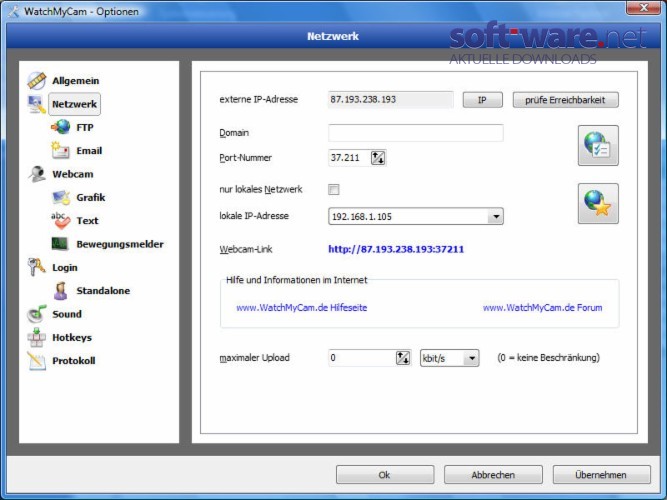
Task: Open the lokale IP-Adresse dropdown
Action: pos(496,216)
